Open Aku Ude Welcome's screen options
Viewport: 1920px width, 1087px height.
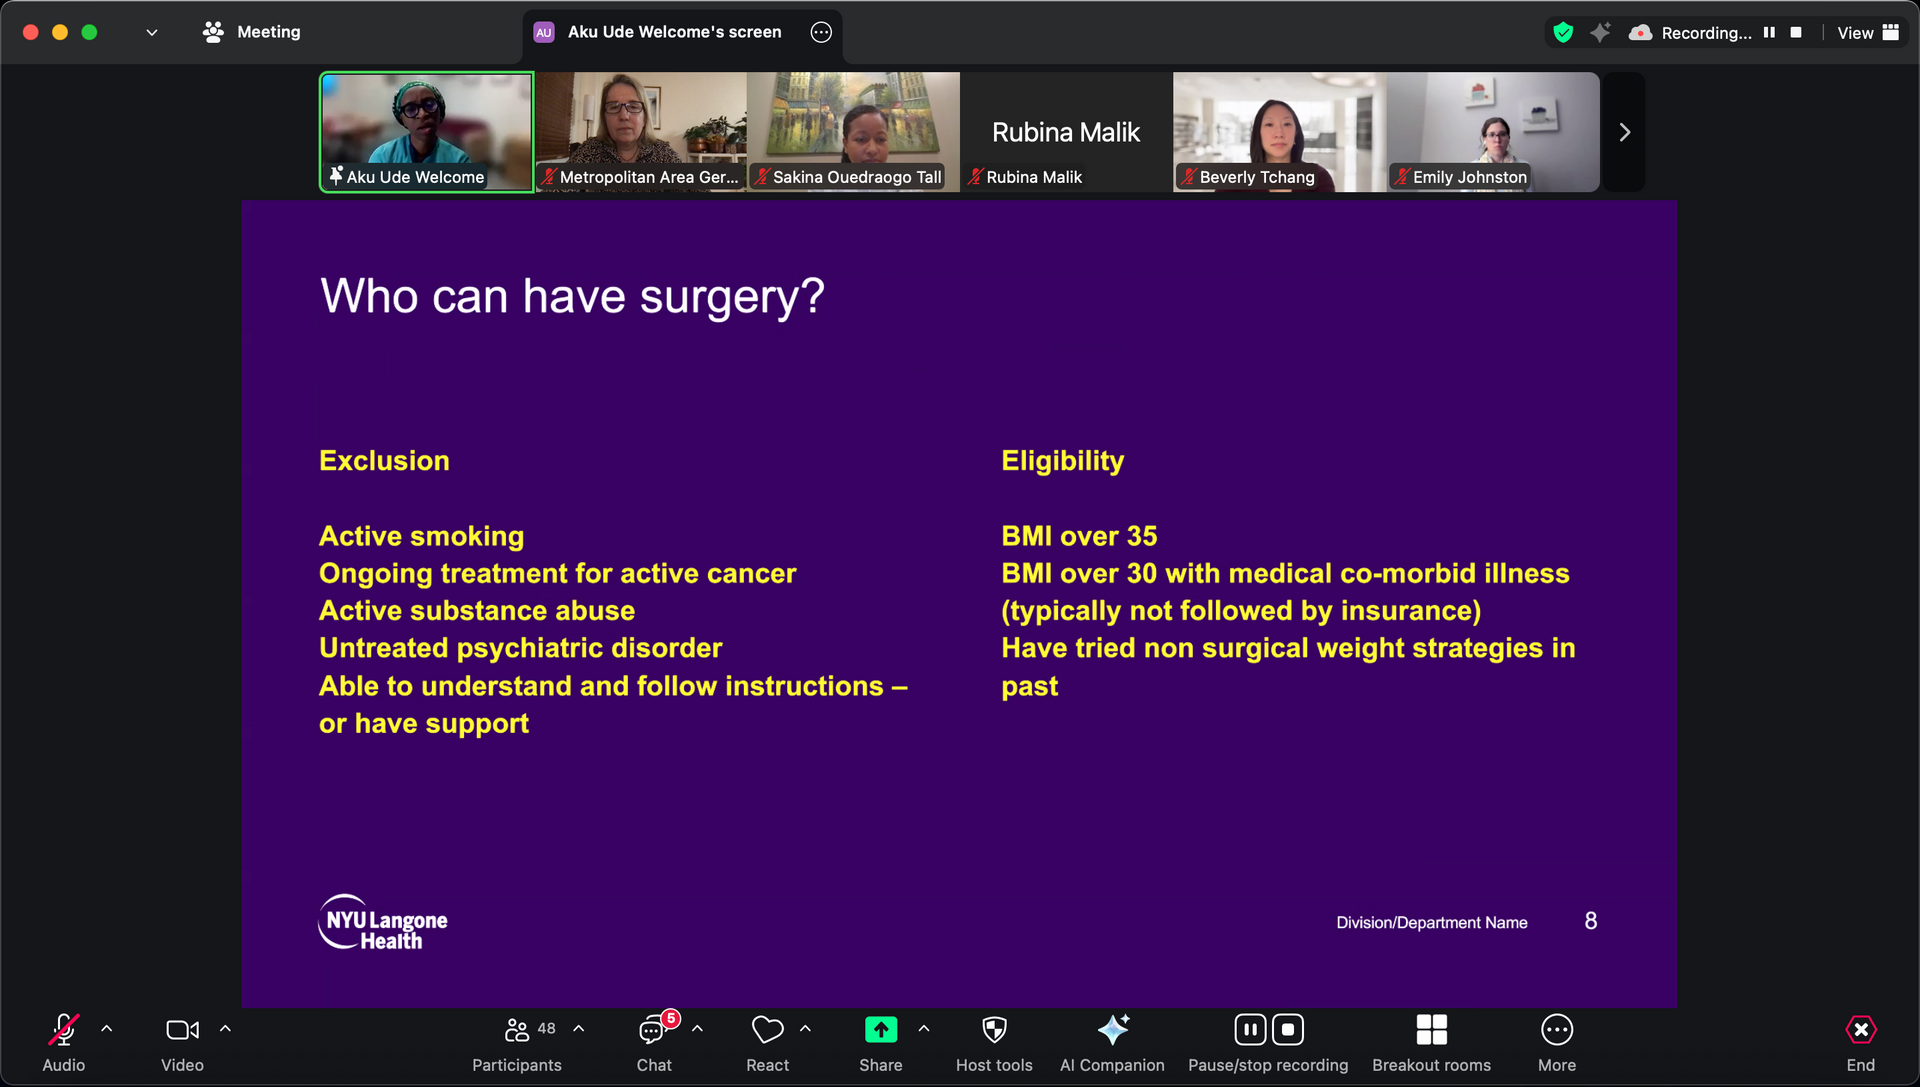pos(821,32)
